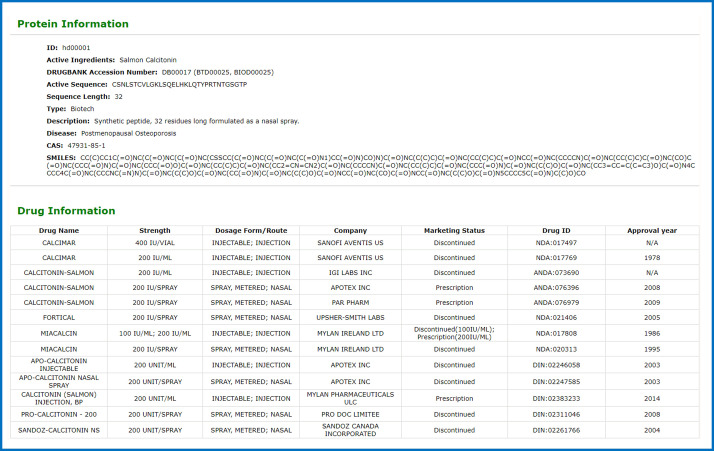714x451 pixels.
Task: Open drug ID DIN:02246058
Action: click(555, 364)
